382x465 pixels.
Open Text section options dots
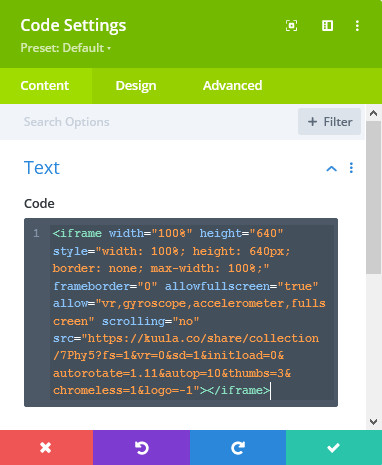click(x=351, y=168)
